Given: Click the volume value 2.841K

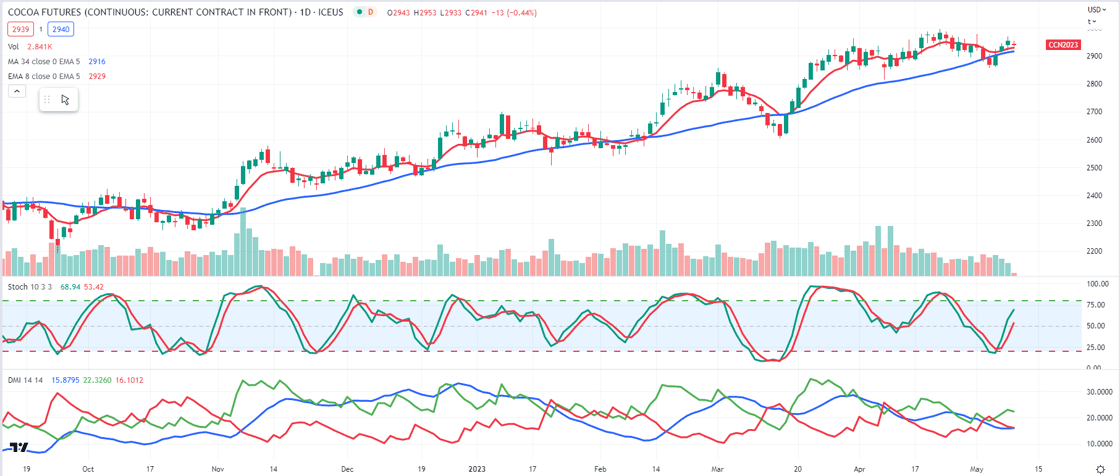Looking at the screenshot, I should pos(39,46).
